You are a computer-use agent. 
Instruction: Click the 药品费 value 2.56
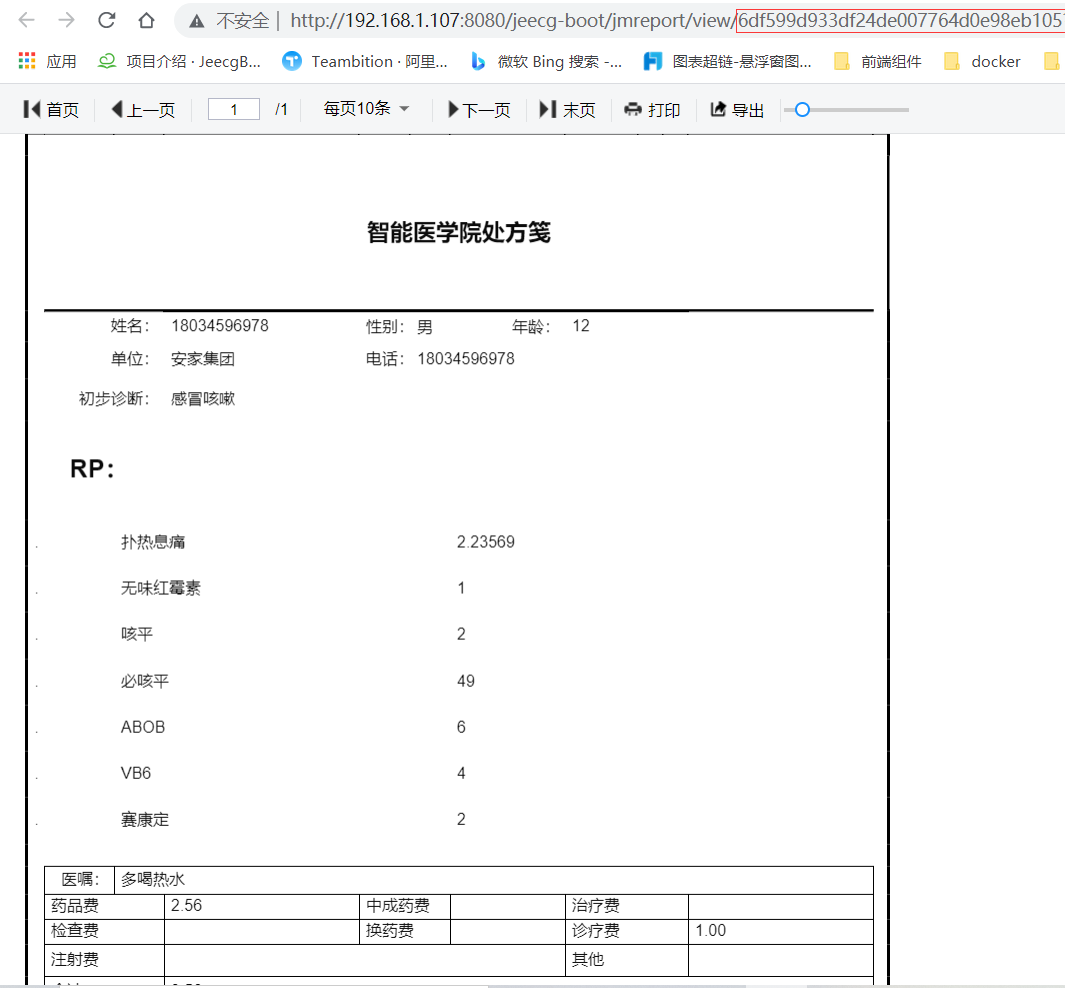(187, 906)
